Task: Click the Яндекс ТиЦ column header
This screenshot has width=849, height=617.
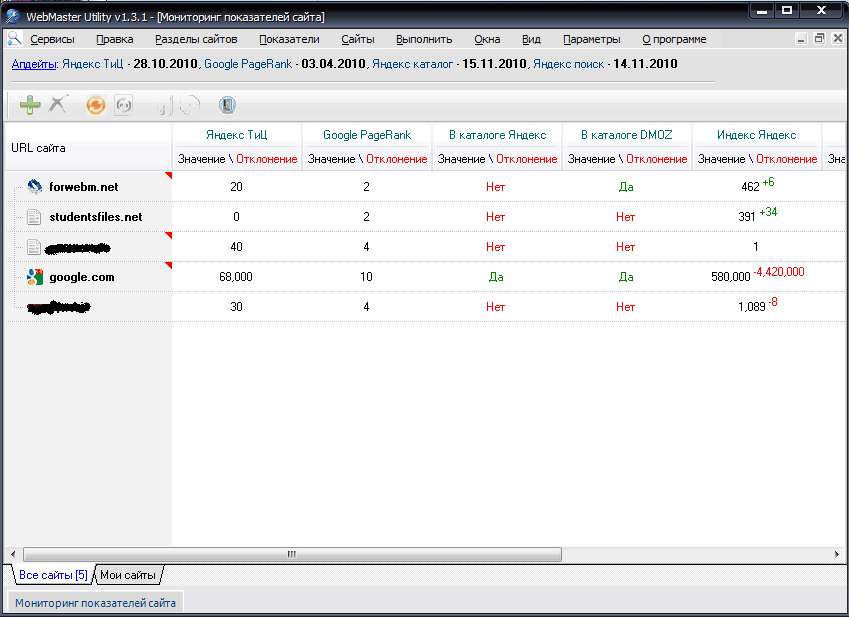Action: [x=237, y=135]
